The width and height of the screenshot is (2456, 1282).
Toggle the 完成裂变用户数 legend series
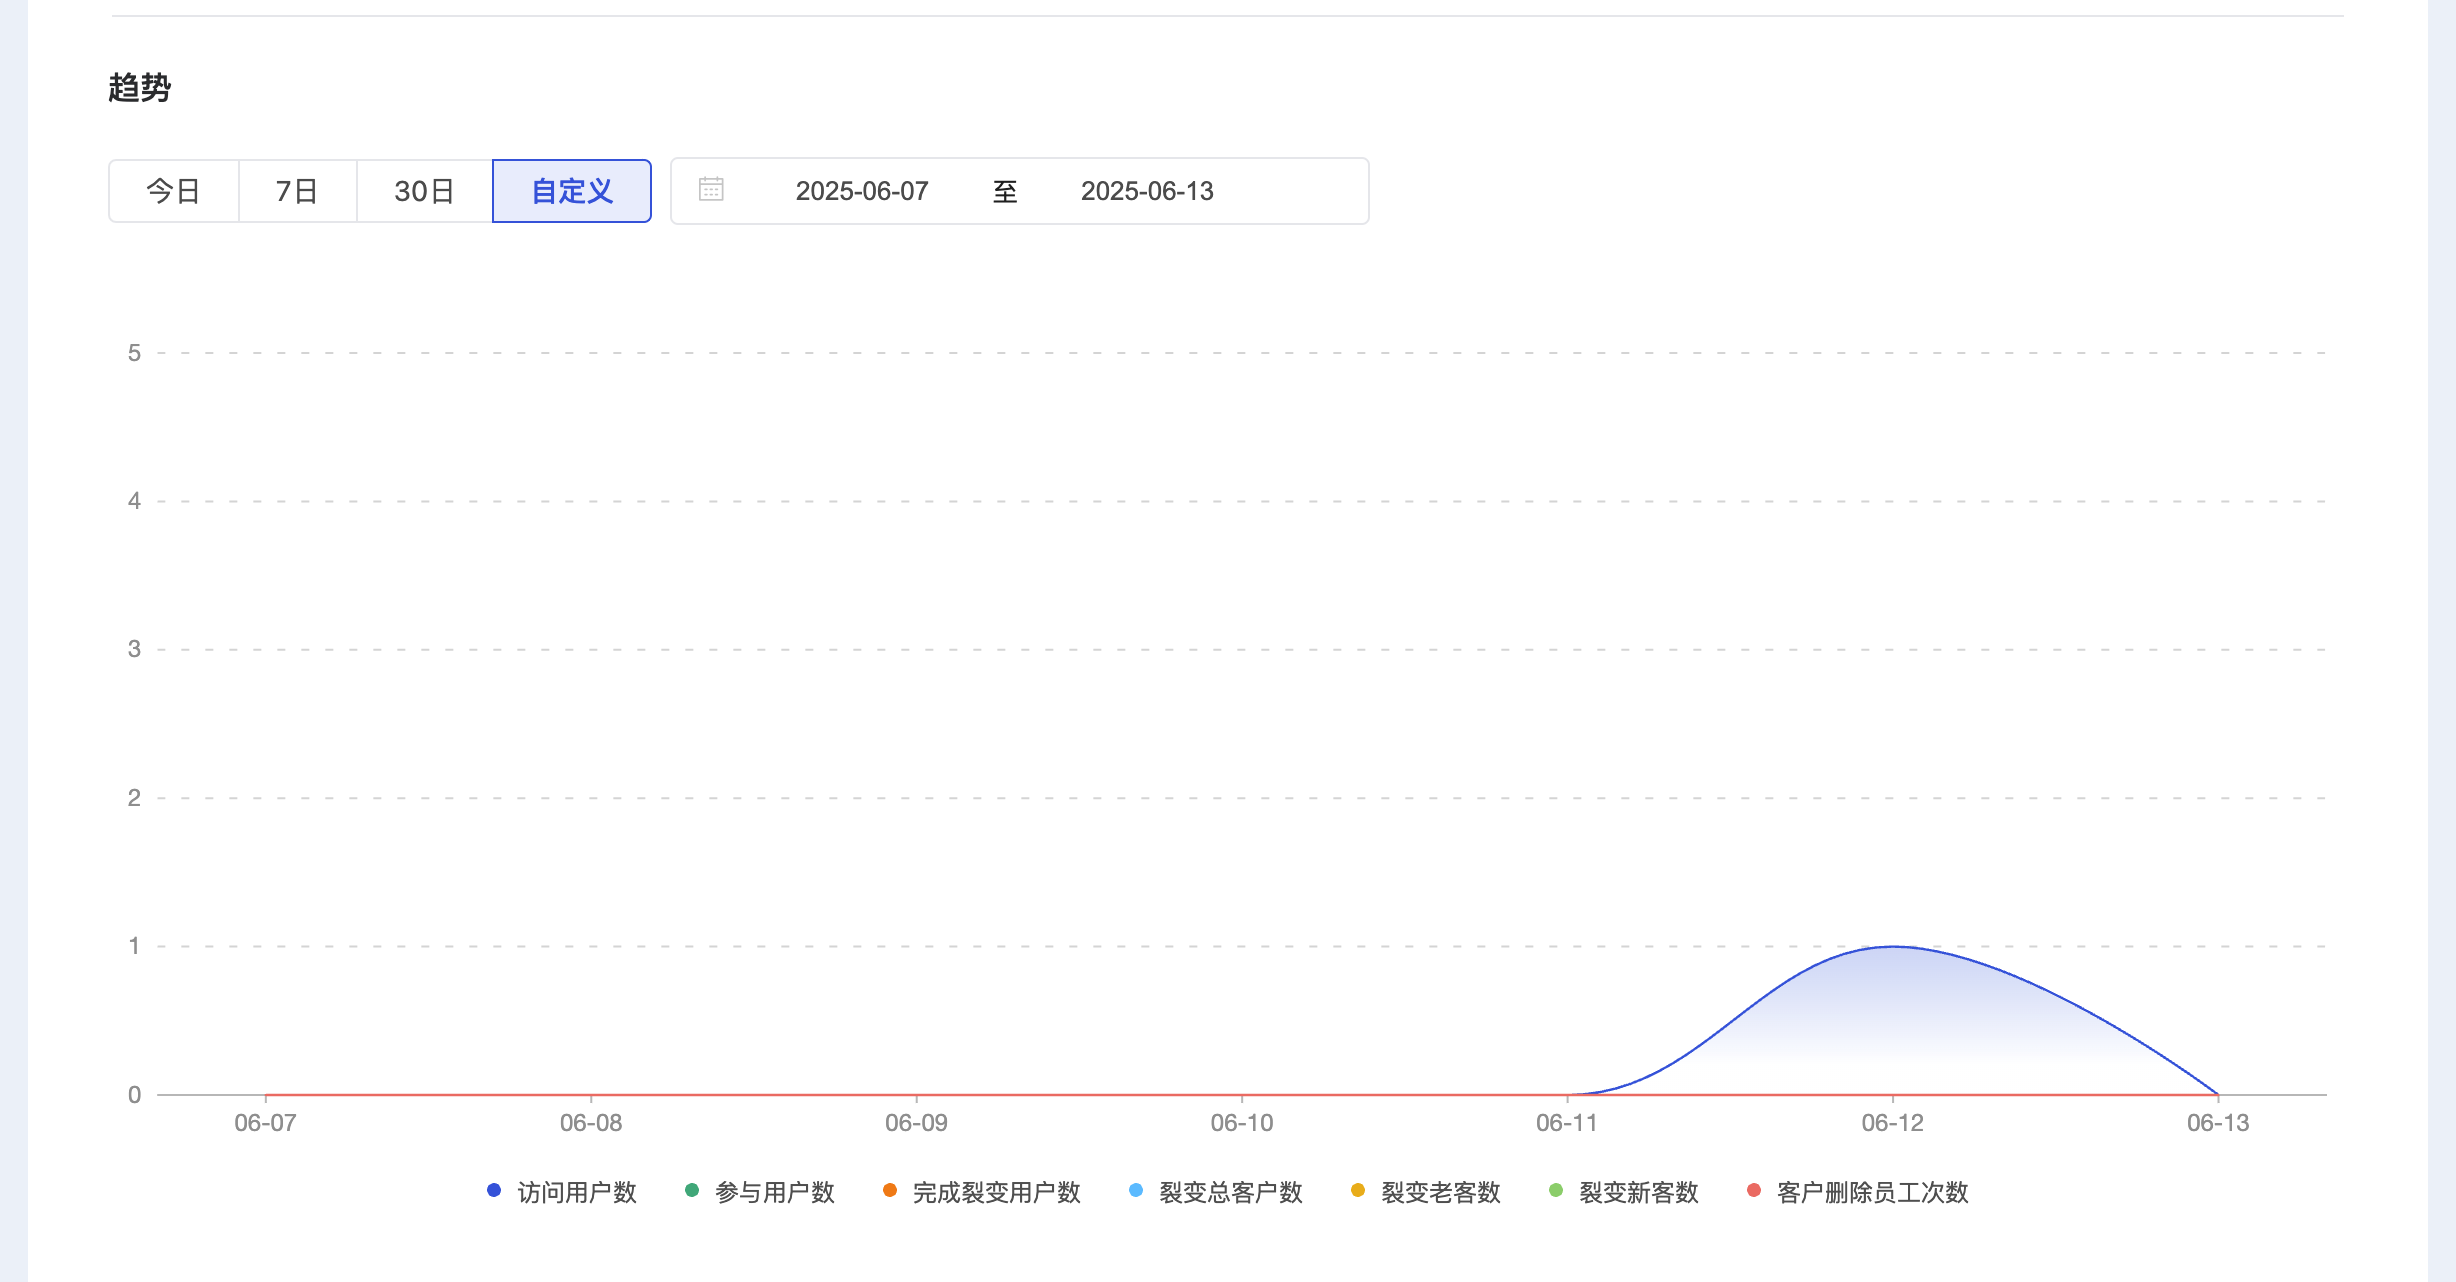tap(982, 1192)
